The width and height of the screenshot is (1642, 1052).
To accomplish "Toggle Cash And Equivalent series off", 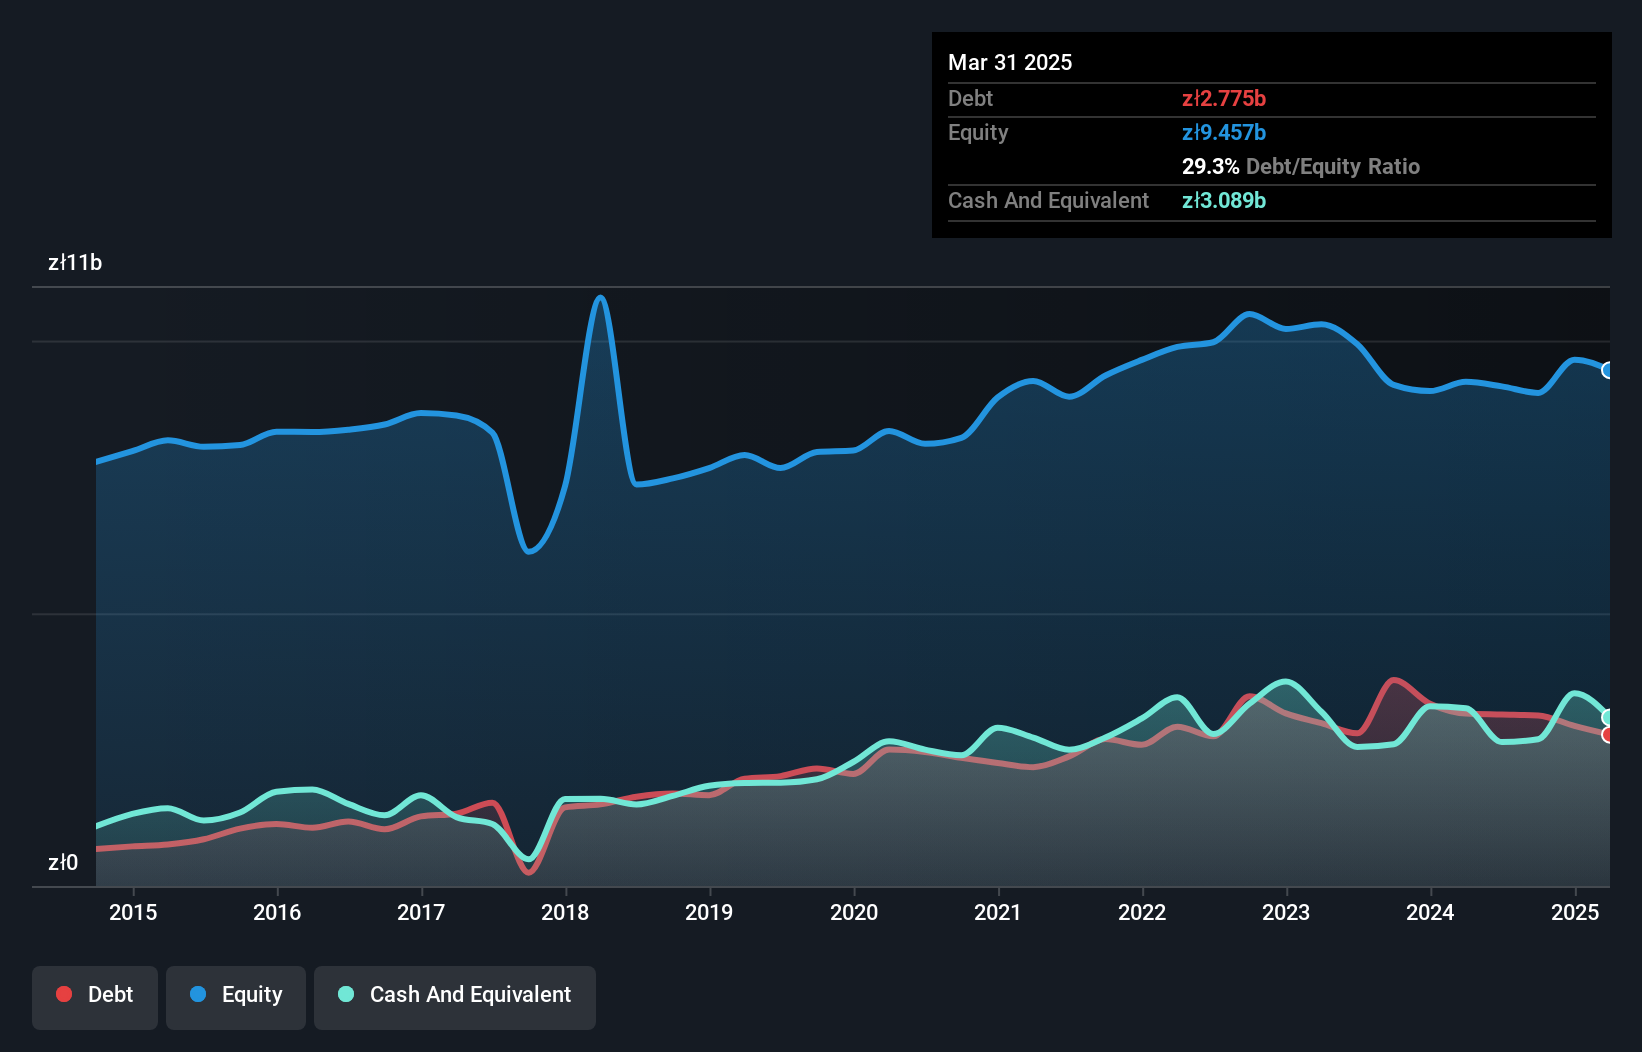I will 455,997.
